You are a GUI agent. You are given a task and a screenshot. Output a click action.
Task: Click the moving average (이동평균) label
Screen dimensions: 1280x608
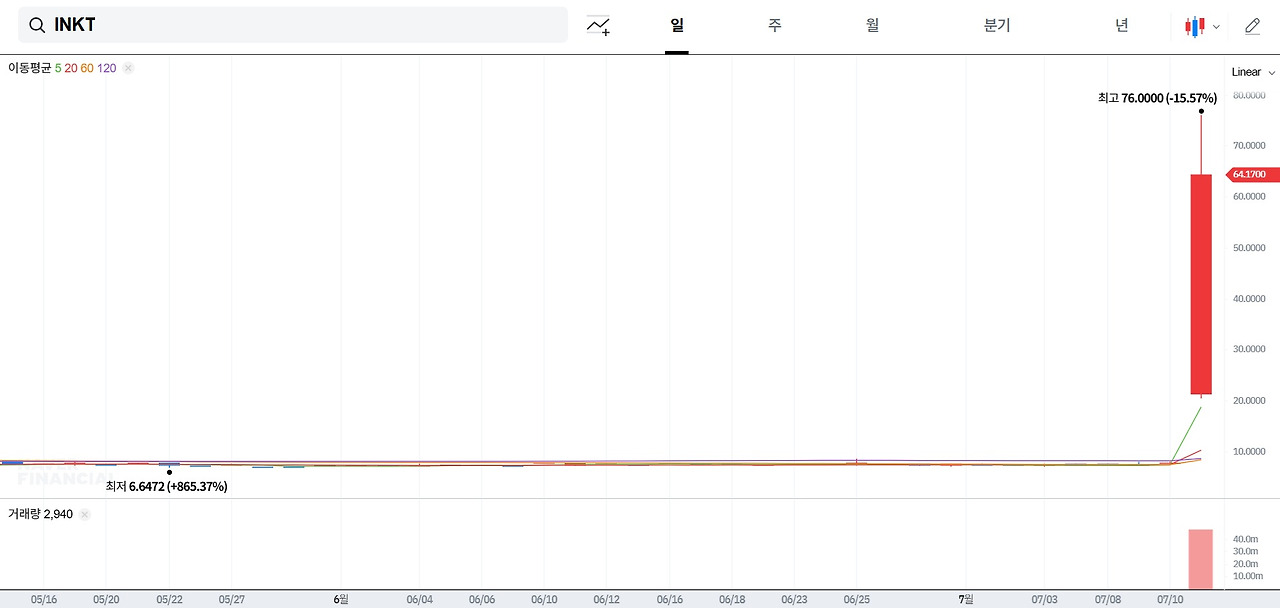29,68
